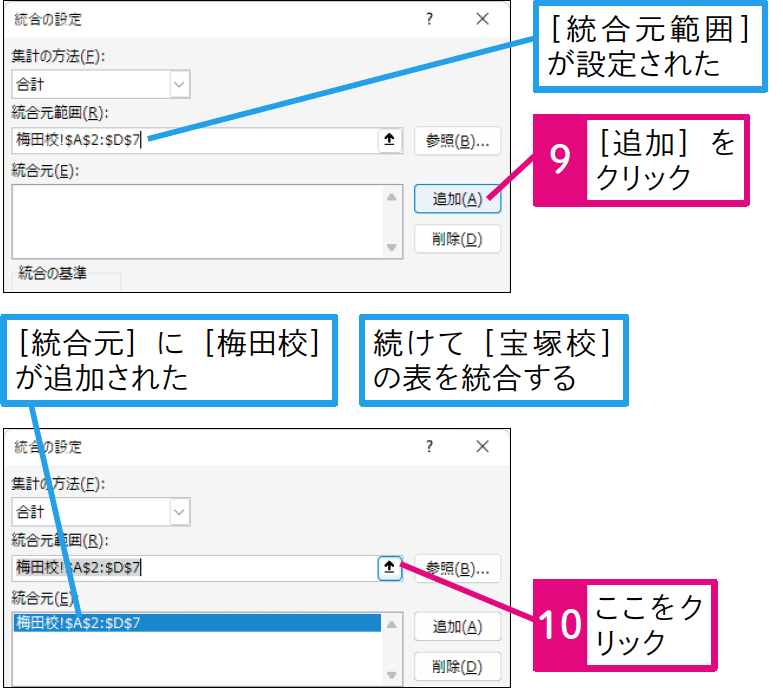Click 参照(B)... in the upper dialog
783x688 pixels.
(457, 141)
